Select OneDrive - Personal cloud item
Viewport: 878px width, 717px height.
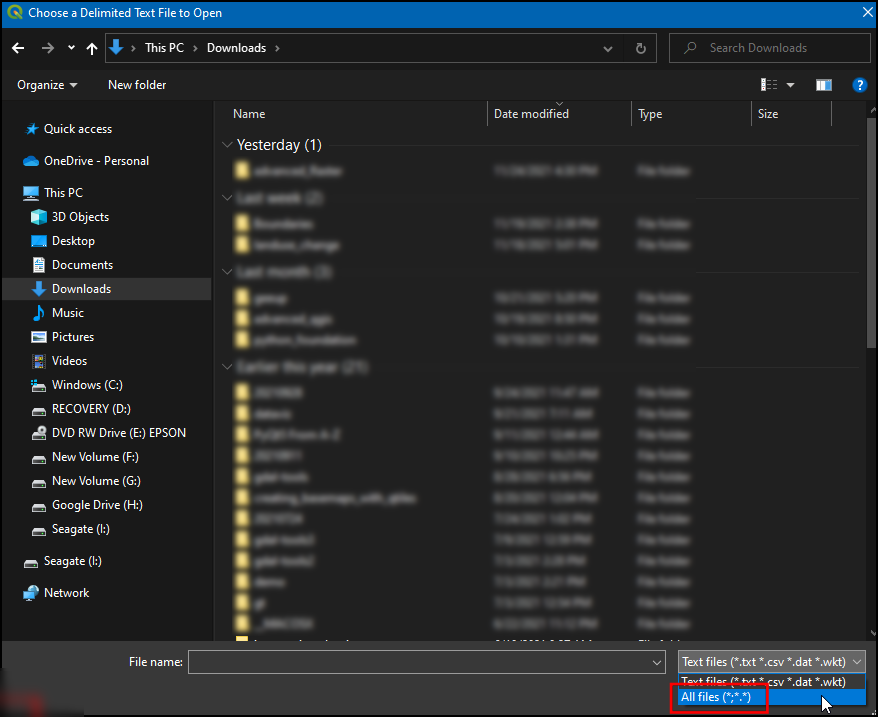click(95, 161)
